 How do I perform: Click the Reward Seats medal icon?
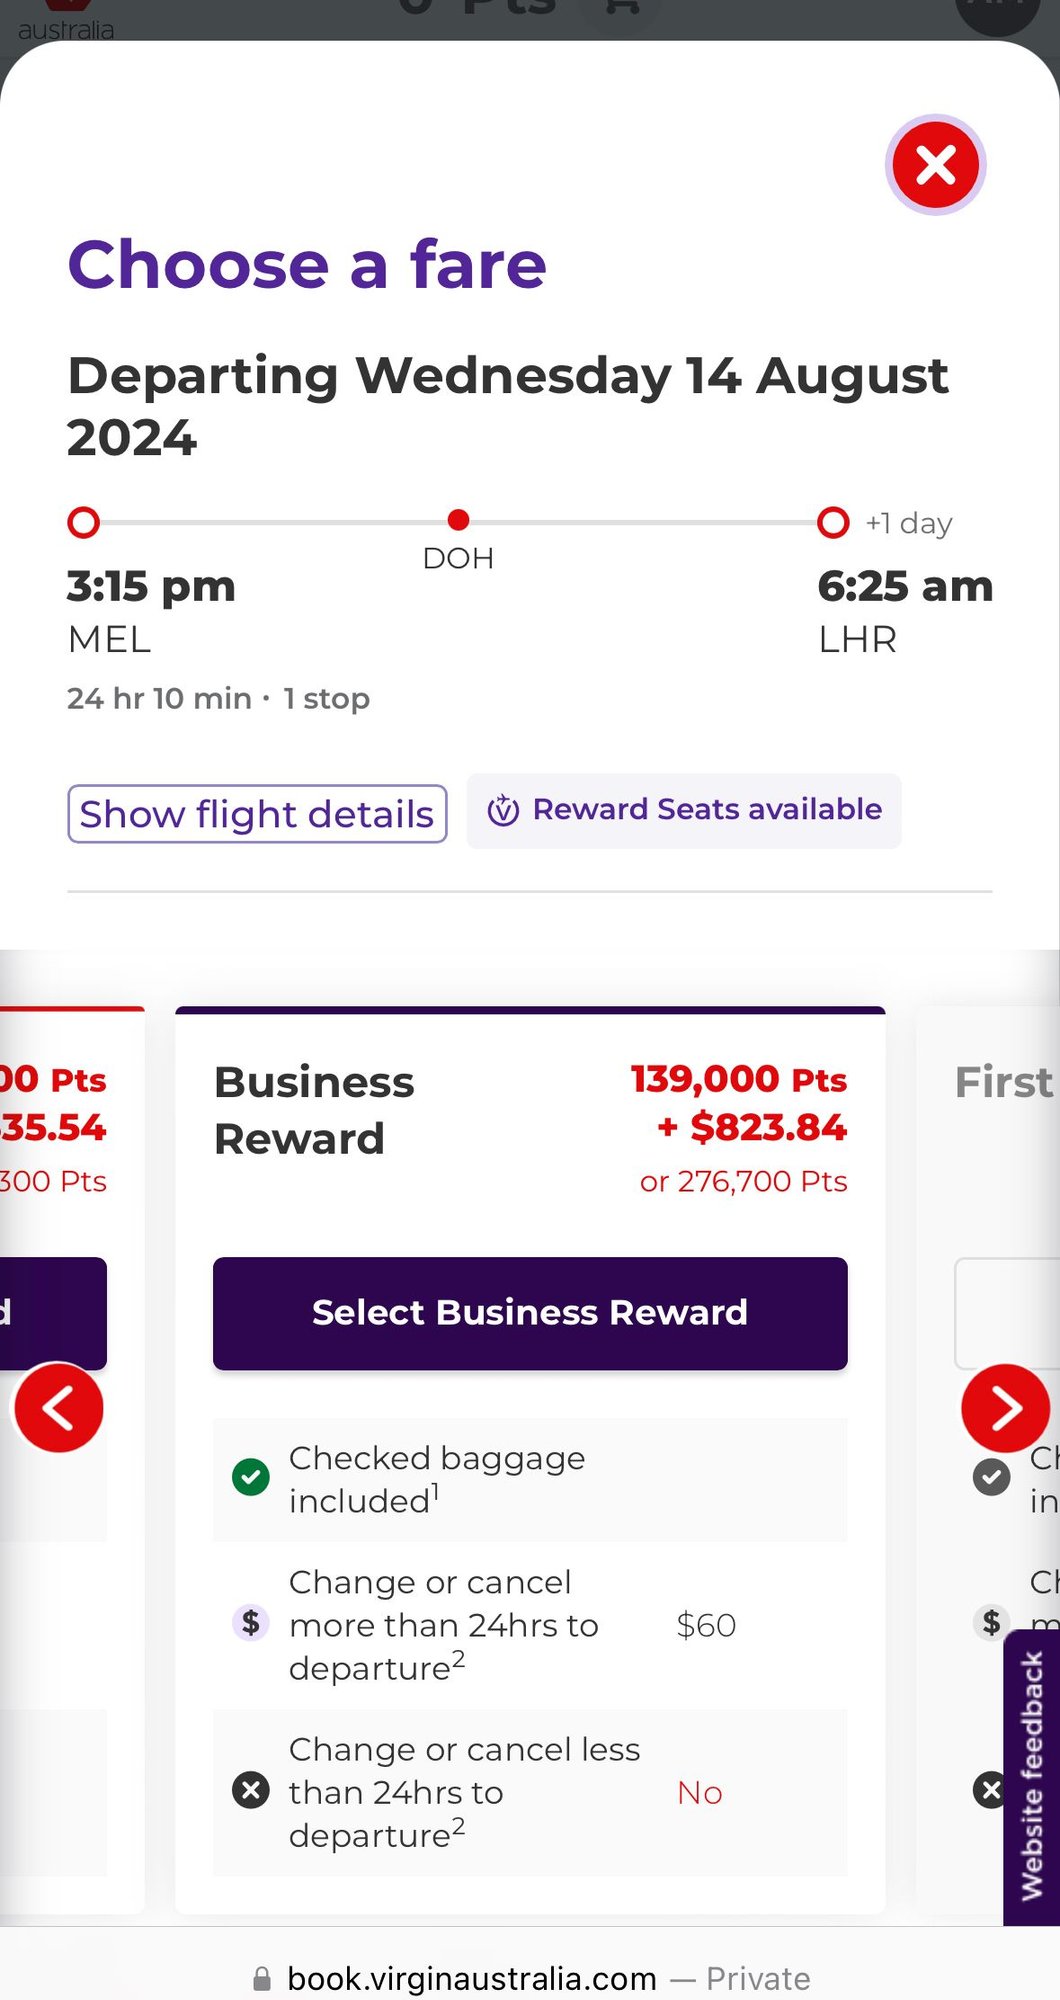point(503,810)
